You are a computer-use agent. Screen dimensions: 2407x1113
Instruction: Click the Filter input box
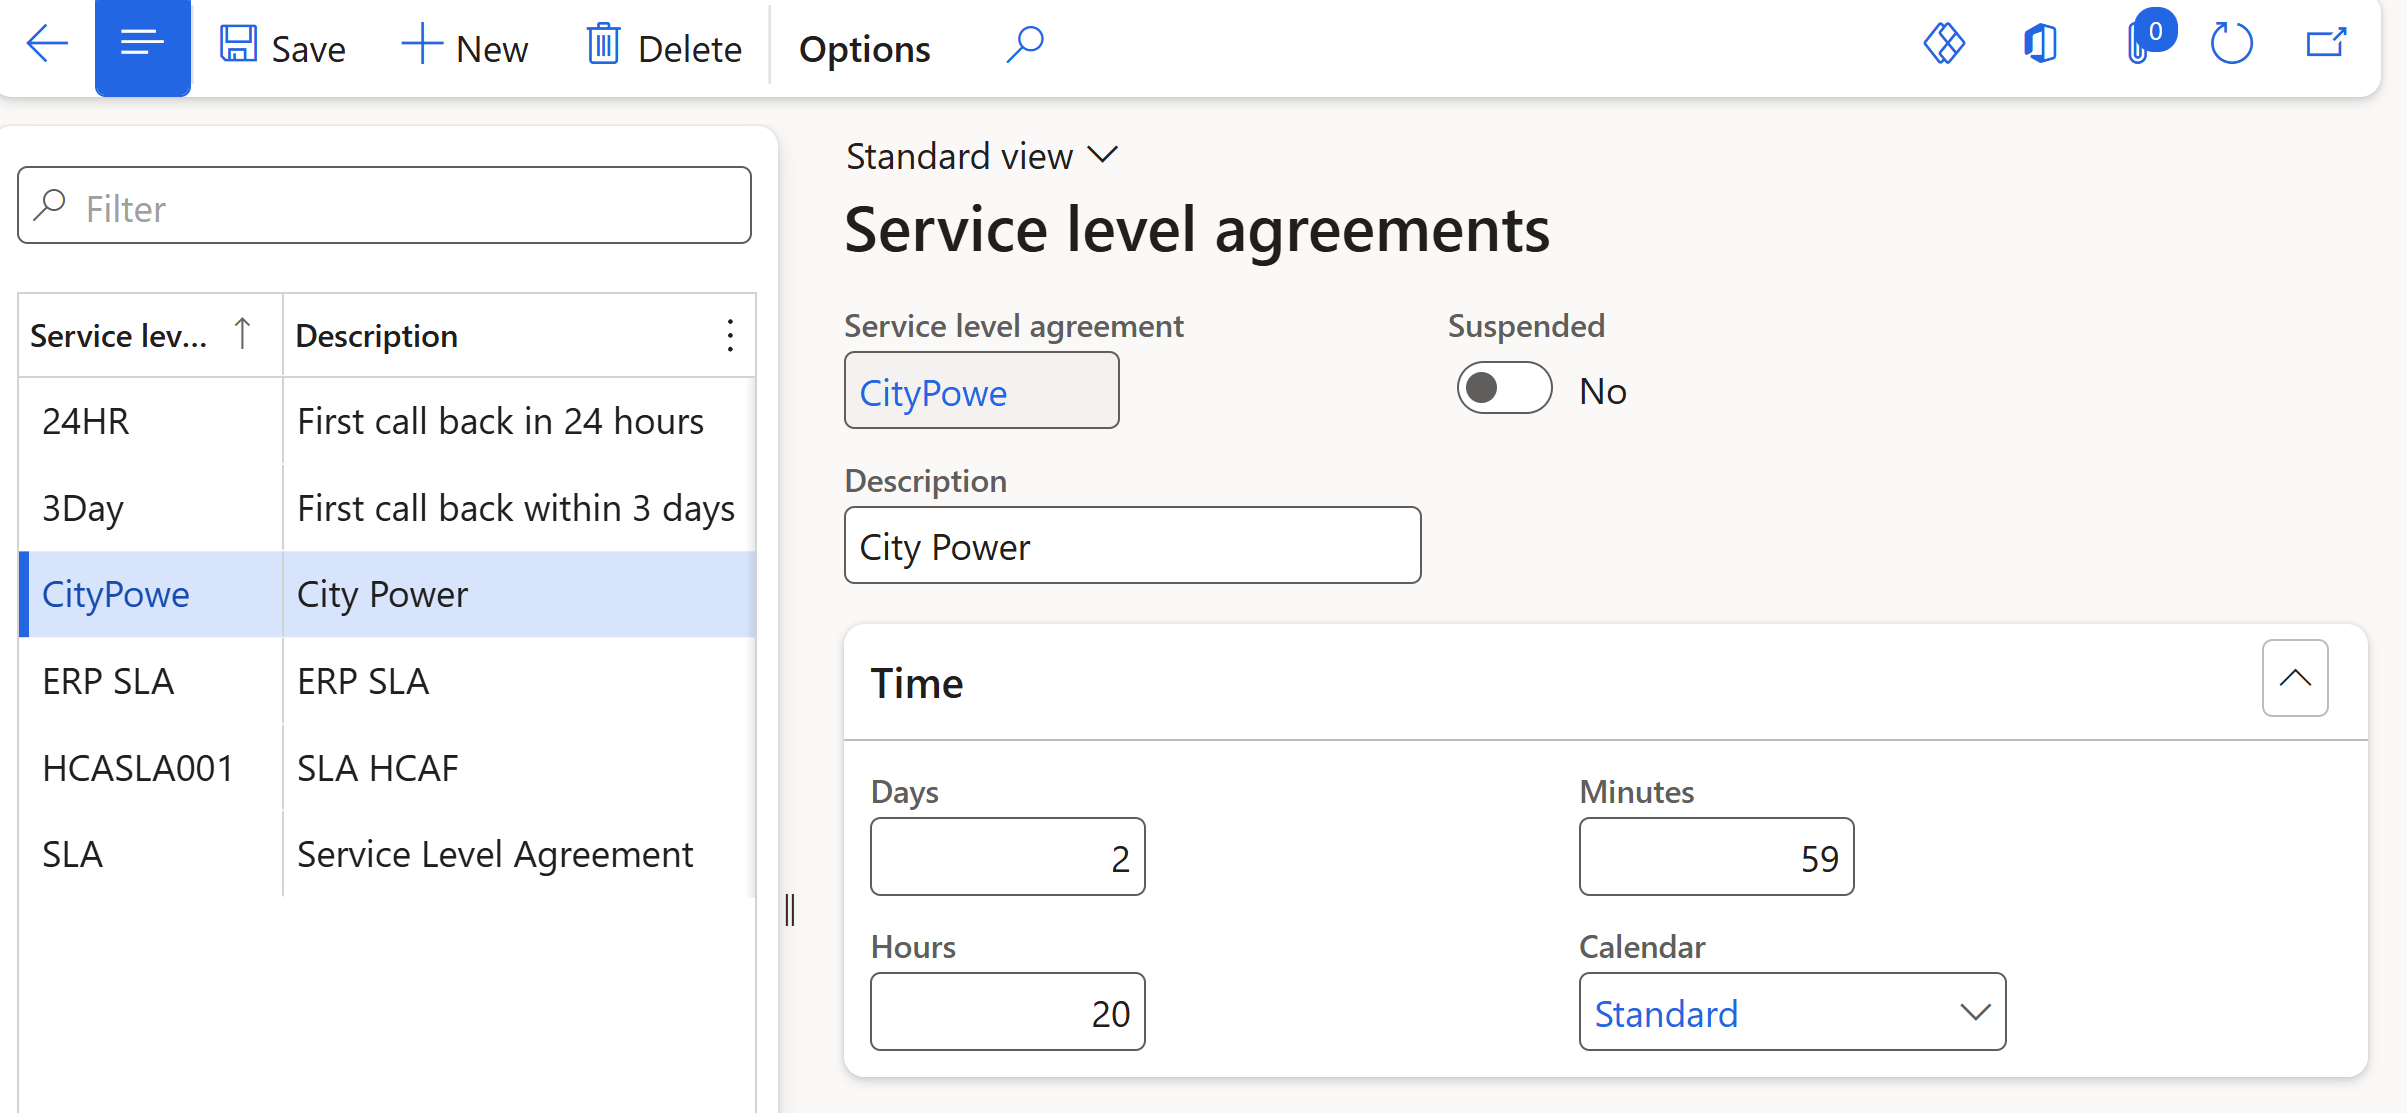400,207
